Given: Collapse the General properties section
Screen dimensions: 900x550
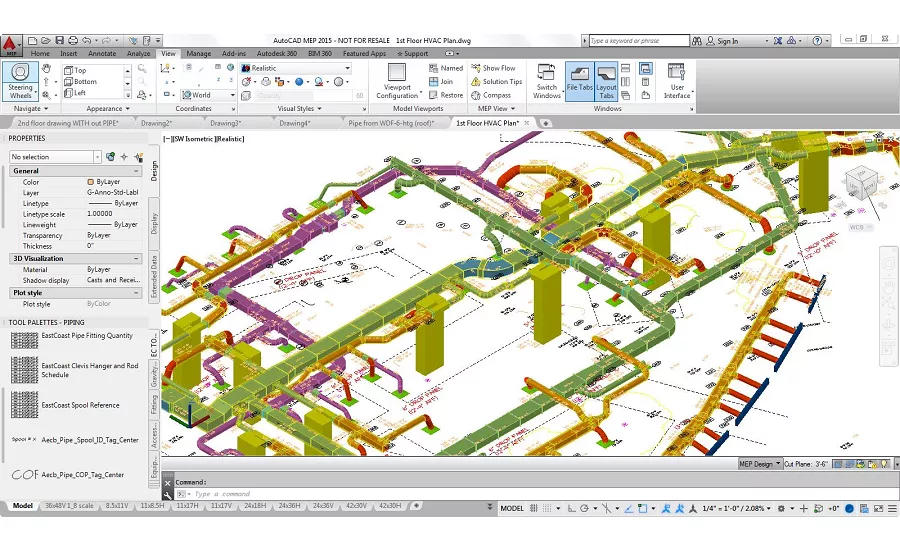Looking at the screenshot, I should [136, 171].
